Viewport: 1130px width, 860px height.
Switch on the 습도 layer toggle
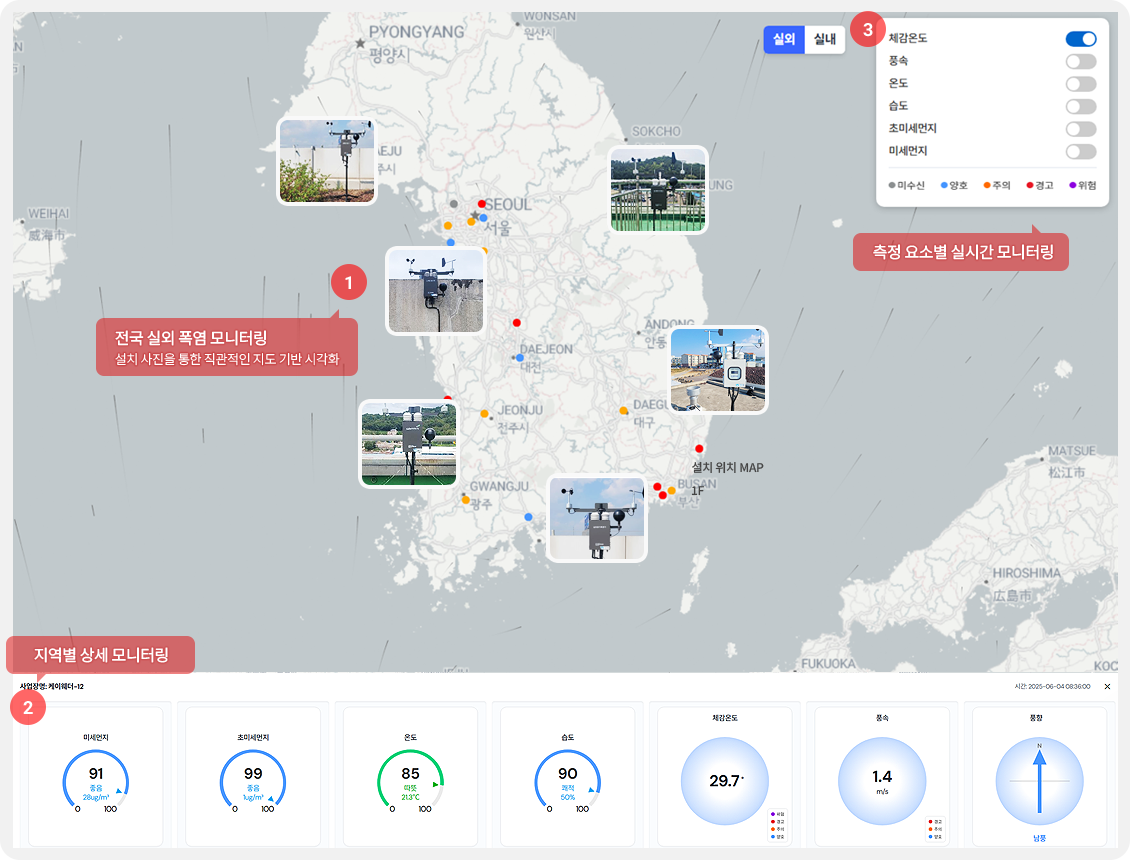click(1080, 106)
